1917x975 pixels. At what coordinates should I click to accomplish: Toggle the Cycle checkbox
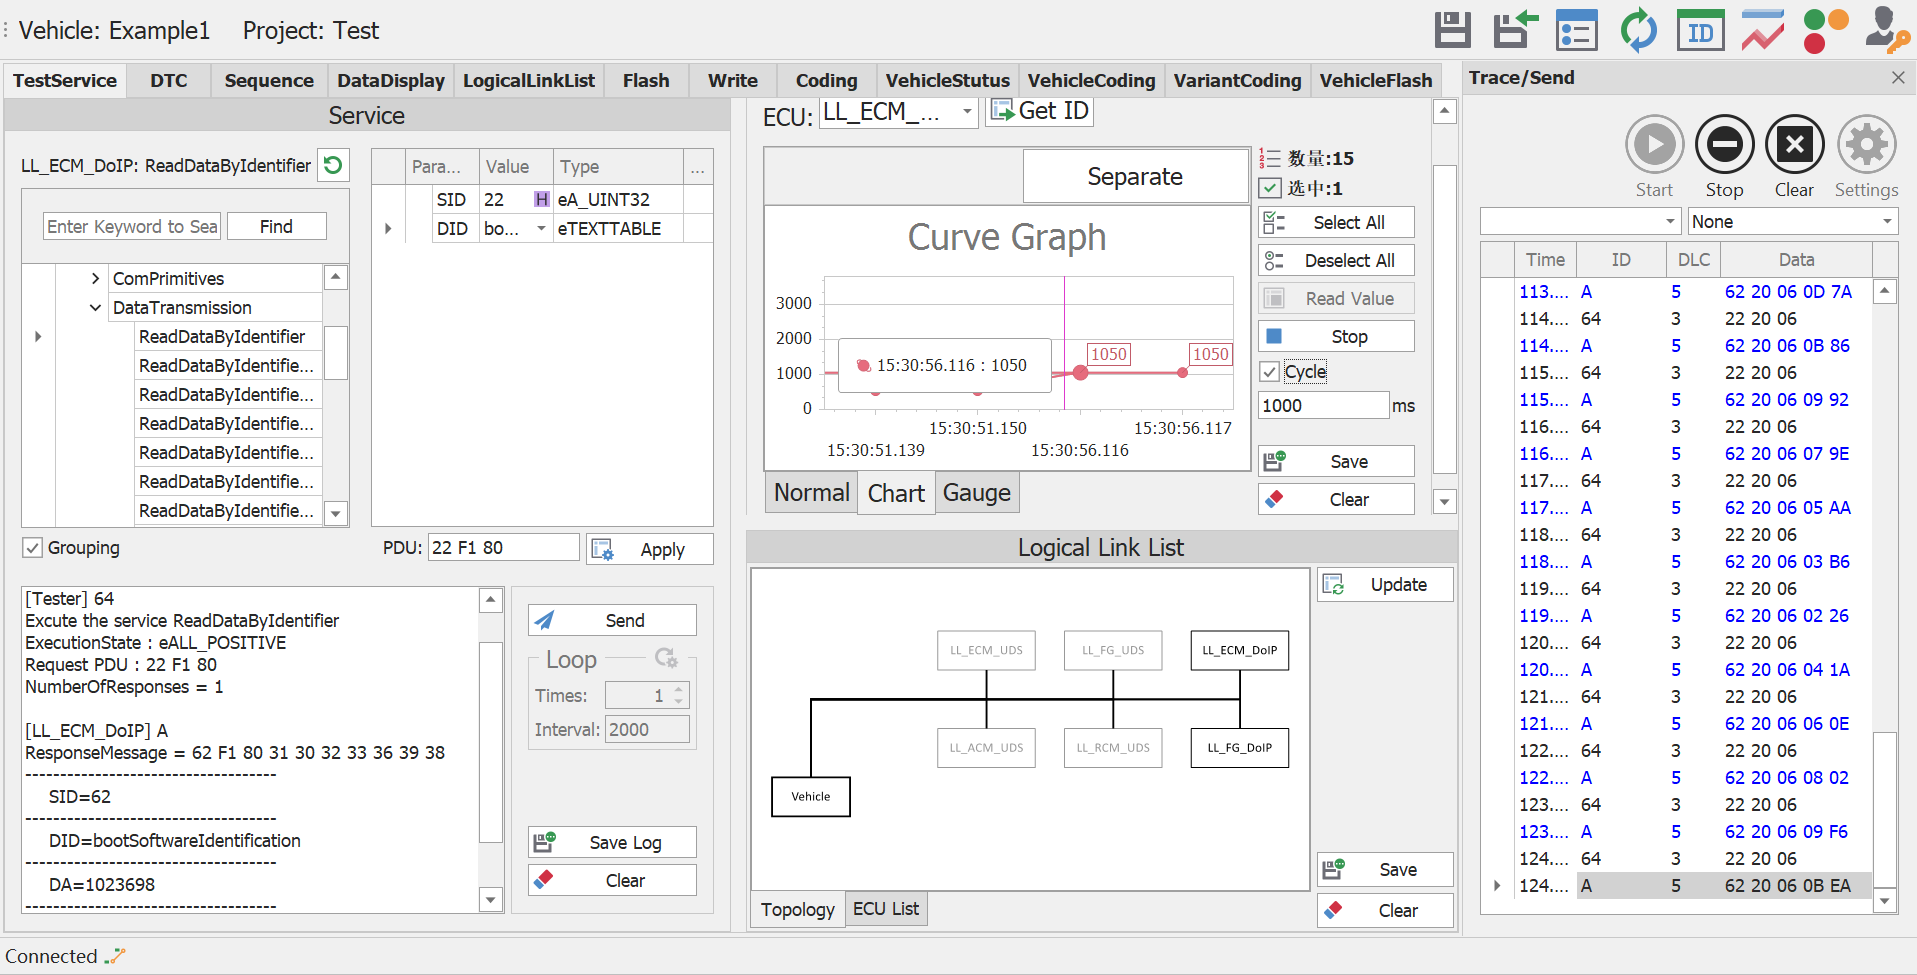[x=1270, y=372]
